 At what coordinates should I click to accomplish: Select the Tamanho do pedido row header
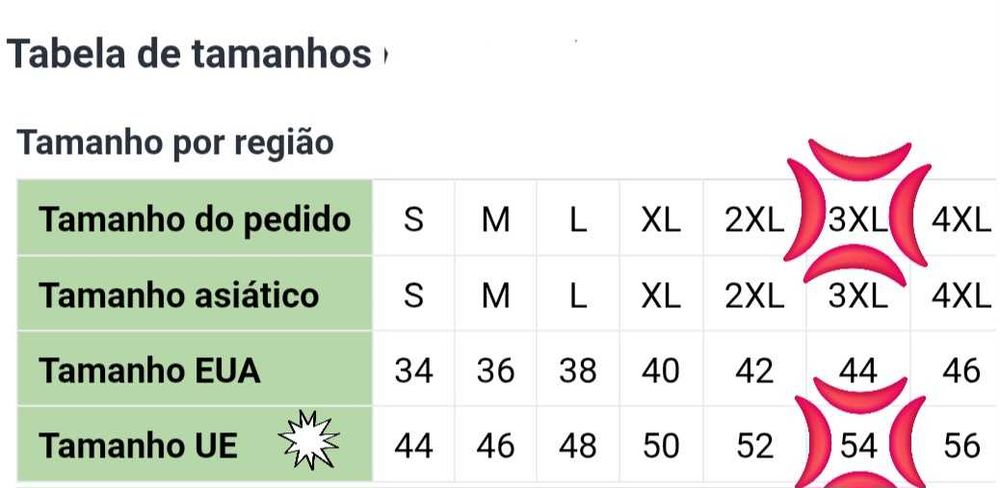coord(195,219)
